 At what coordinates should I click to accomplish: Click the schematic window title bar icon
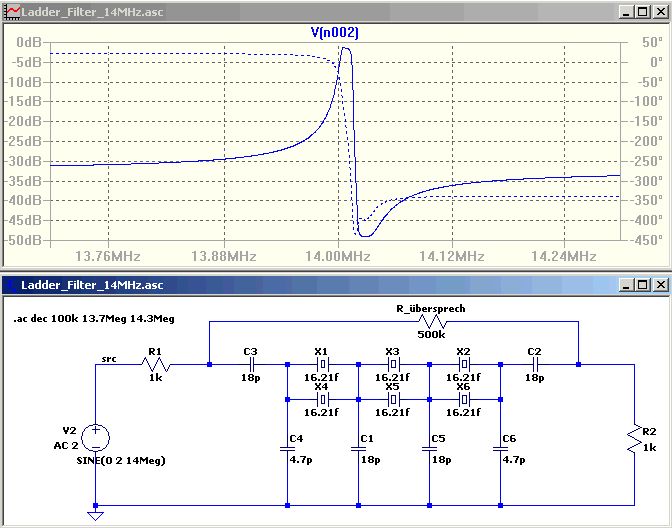12,285
